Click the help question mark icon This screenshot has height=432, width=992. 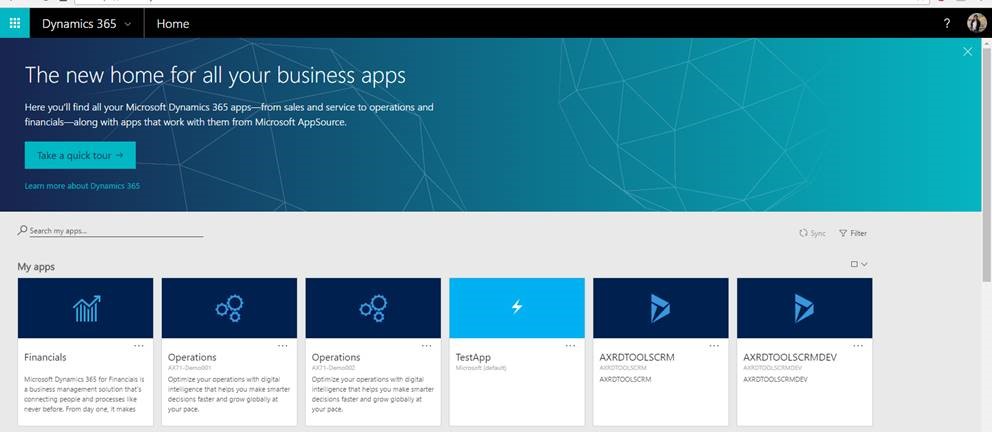[x=947, y=23]
